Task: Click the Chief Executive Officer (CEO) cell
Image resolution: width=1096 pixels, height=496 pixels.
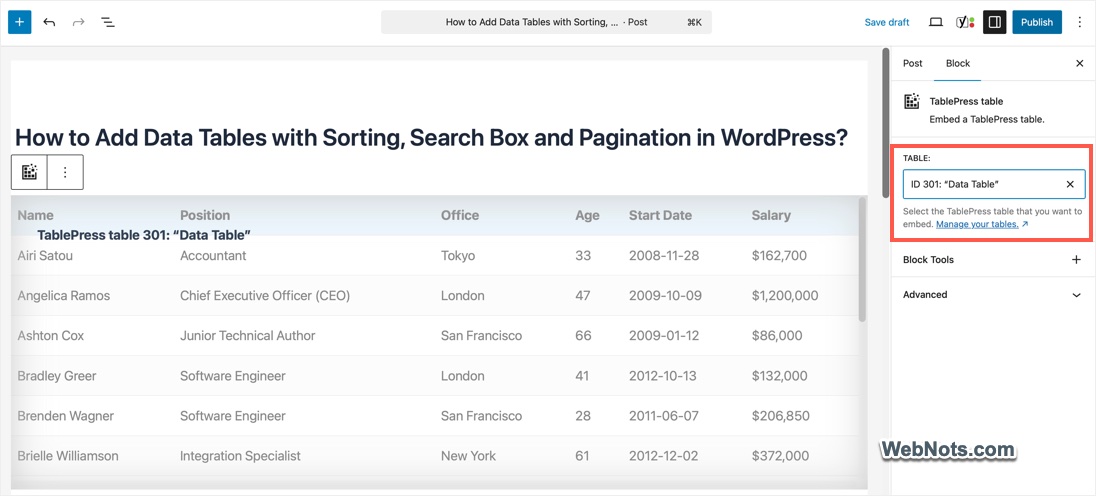Action: tap(265, 296)
